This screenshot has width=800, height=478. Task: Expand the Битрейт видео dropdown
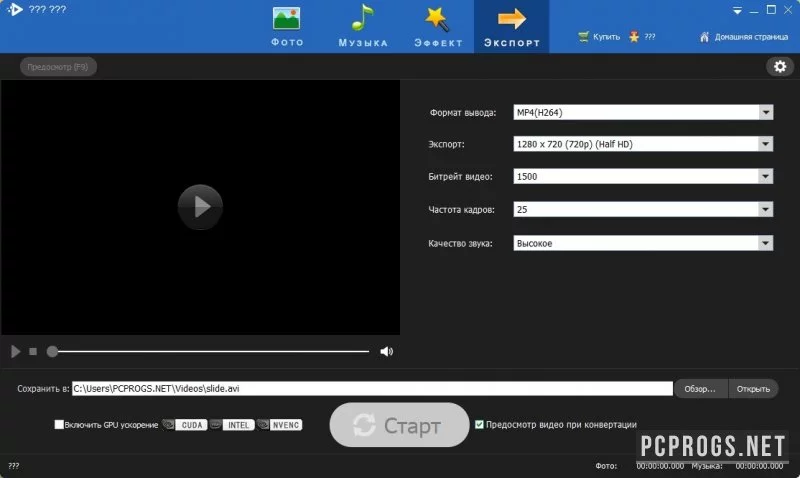tap(766, 177)
